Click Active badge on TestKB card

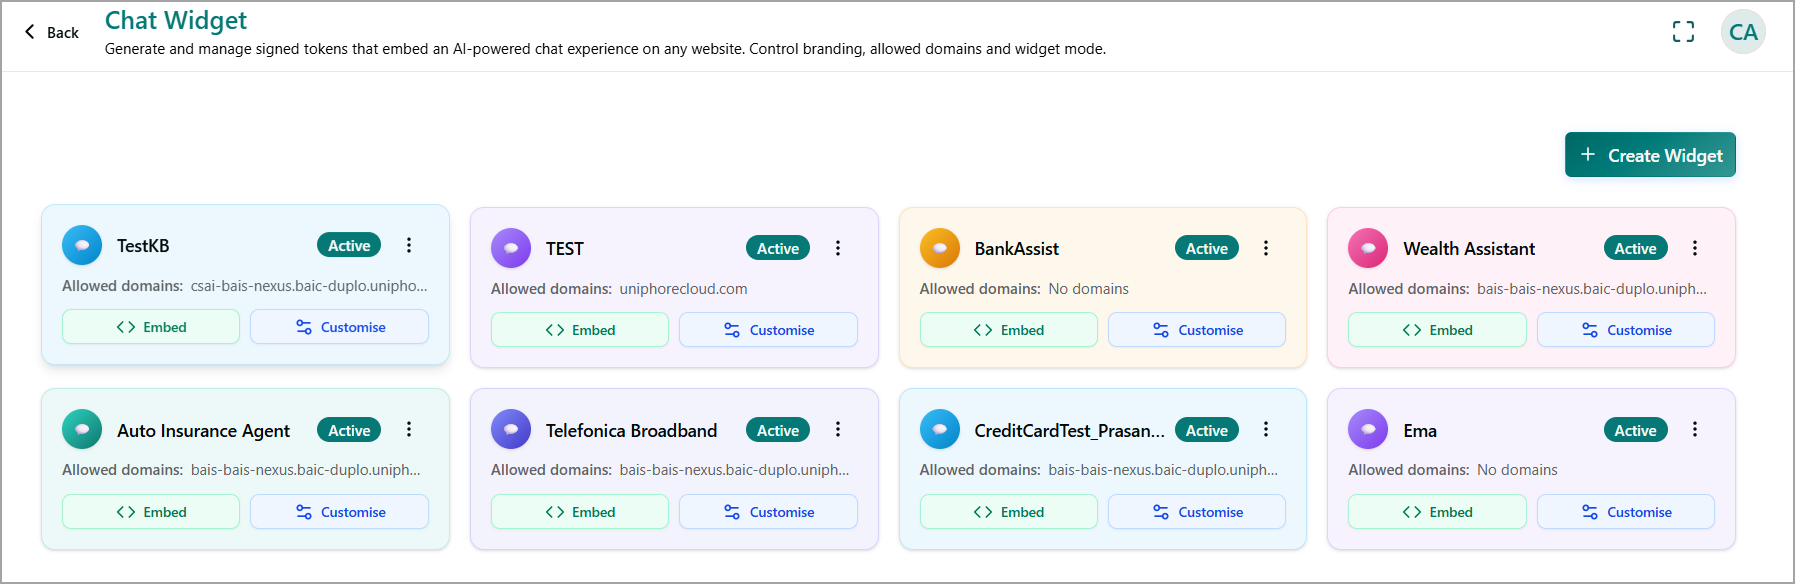[x=349, y=245]
